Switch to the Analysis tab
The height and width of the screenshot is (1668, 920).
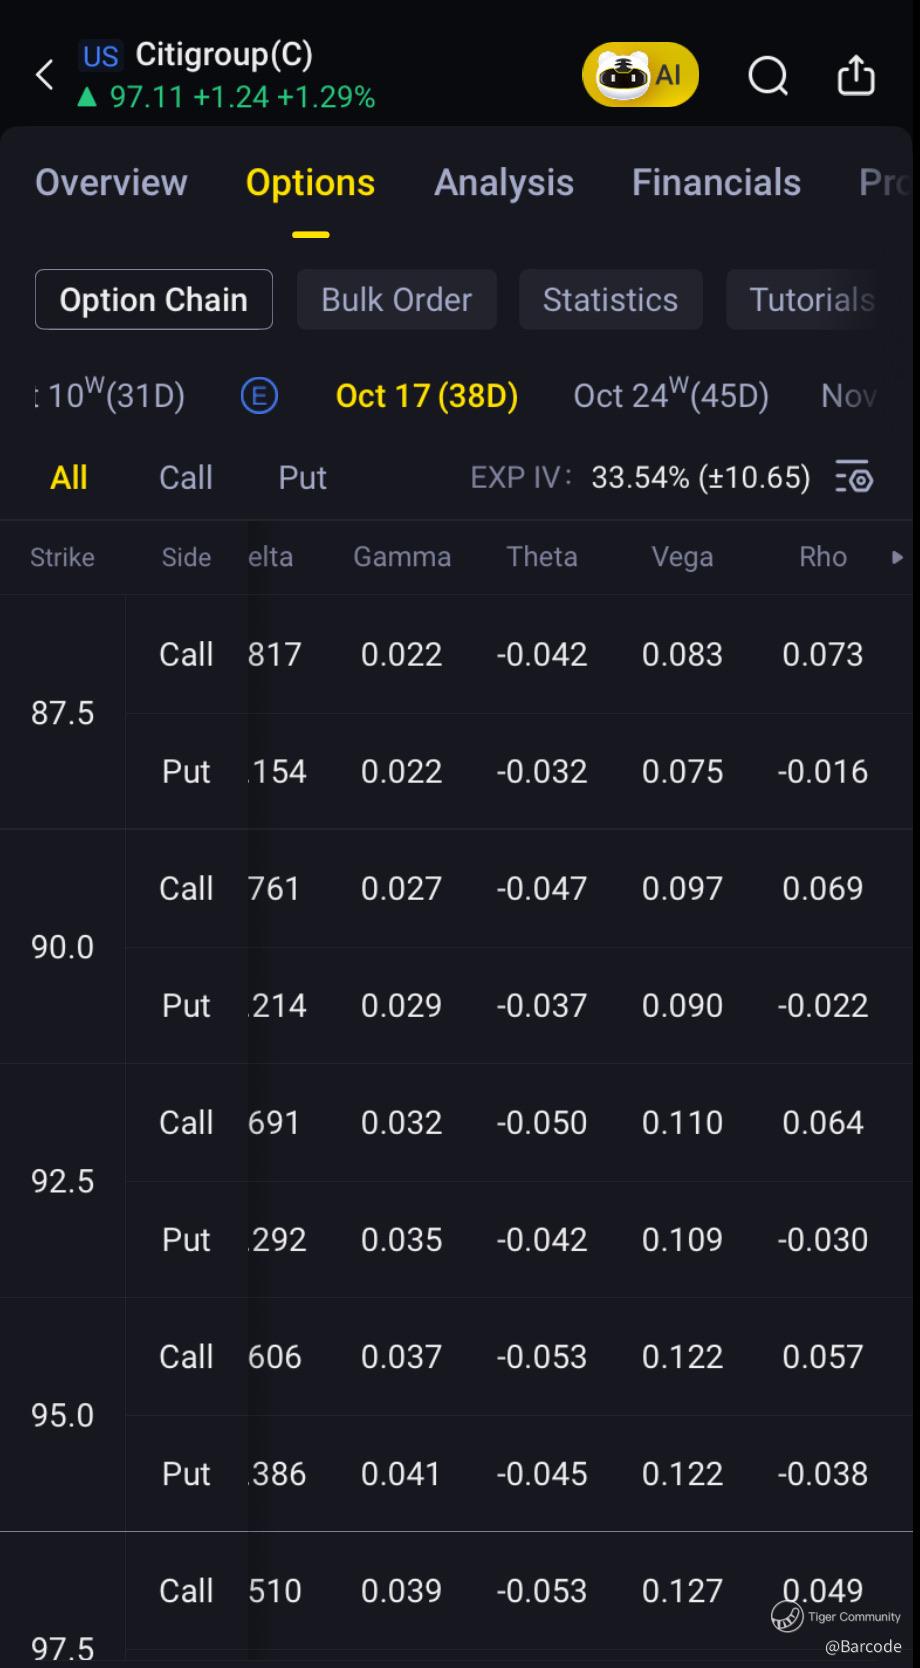coord(504,183)
